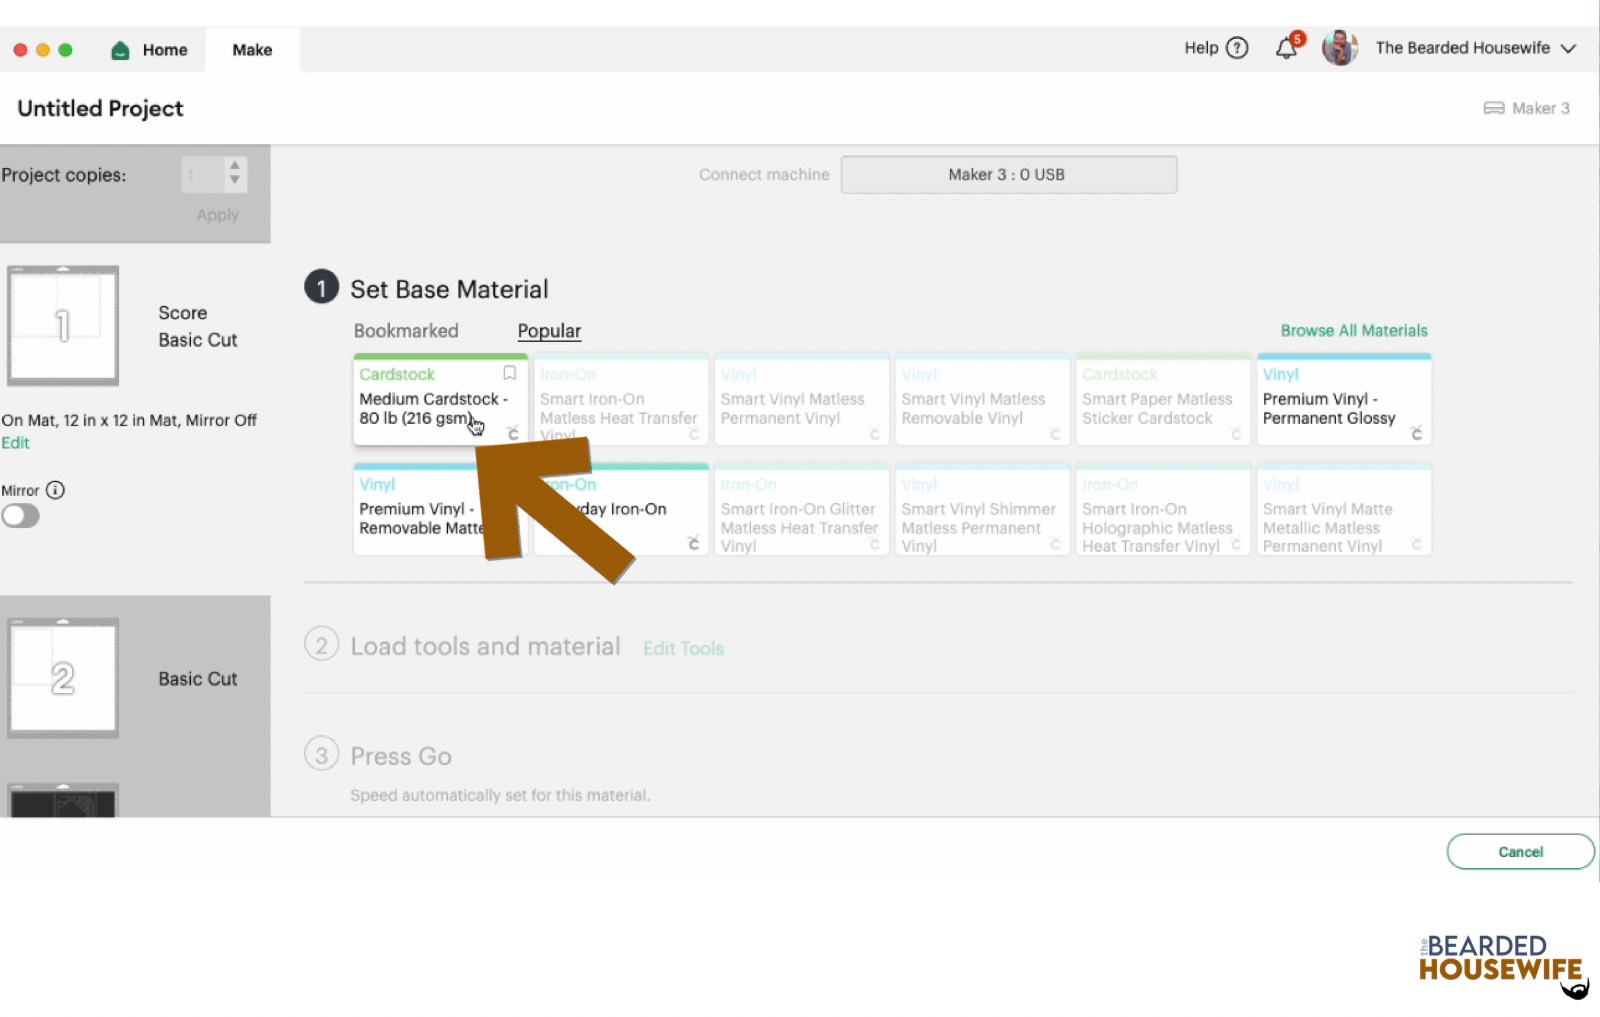Open the Maker 3 : 0 USB machine selector
Screen dimensions: 1600x1017
pyautogui.click(x=1008, y=175)
